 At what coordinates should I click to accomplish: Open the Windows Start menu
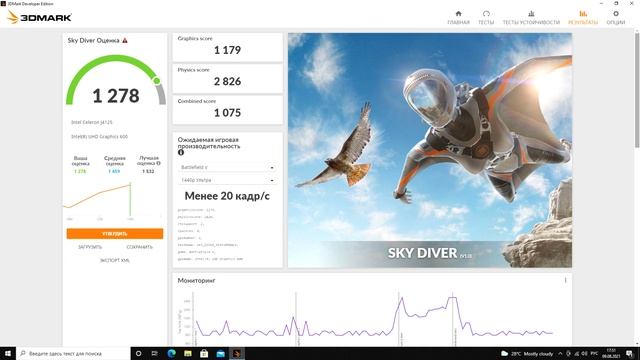tap(8, 353)
